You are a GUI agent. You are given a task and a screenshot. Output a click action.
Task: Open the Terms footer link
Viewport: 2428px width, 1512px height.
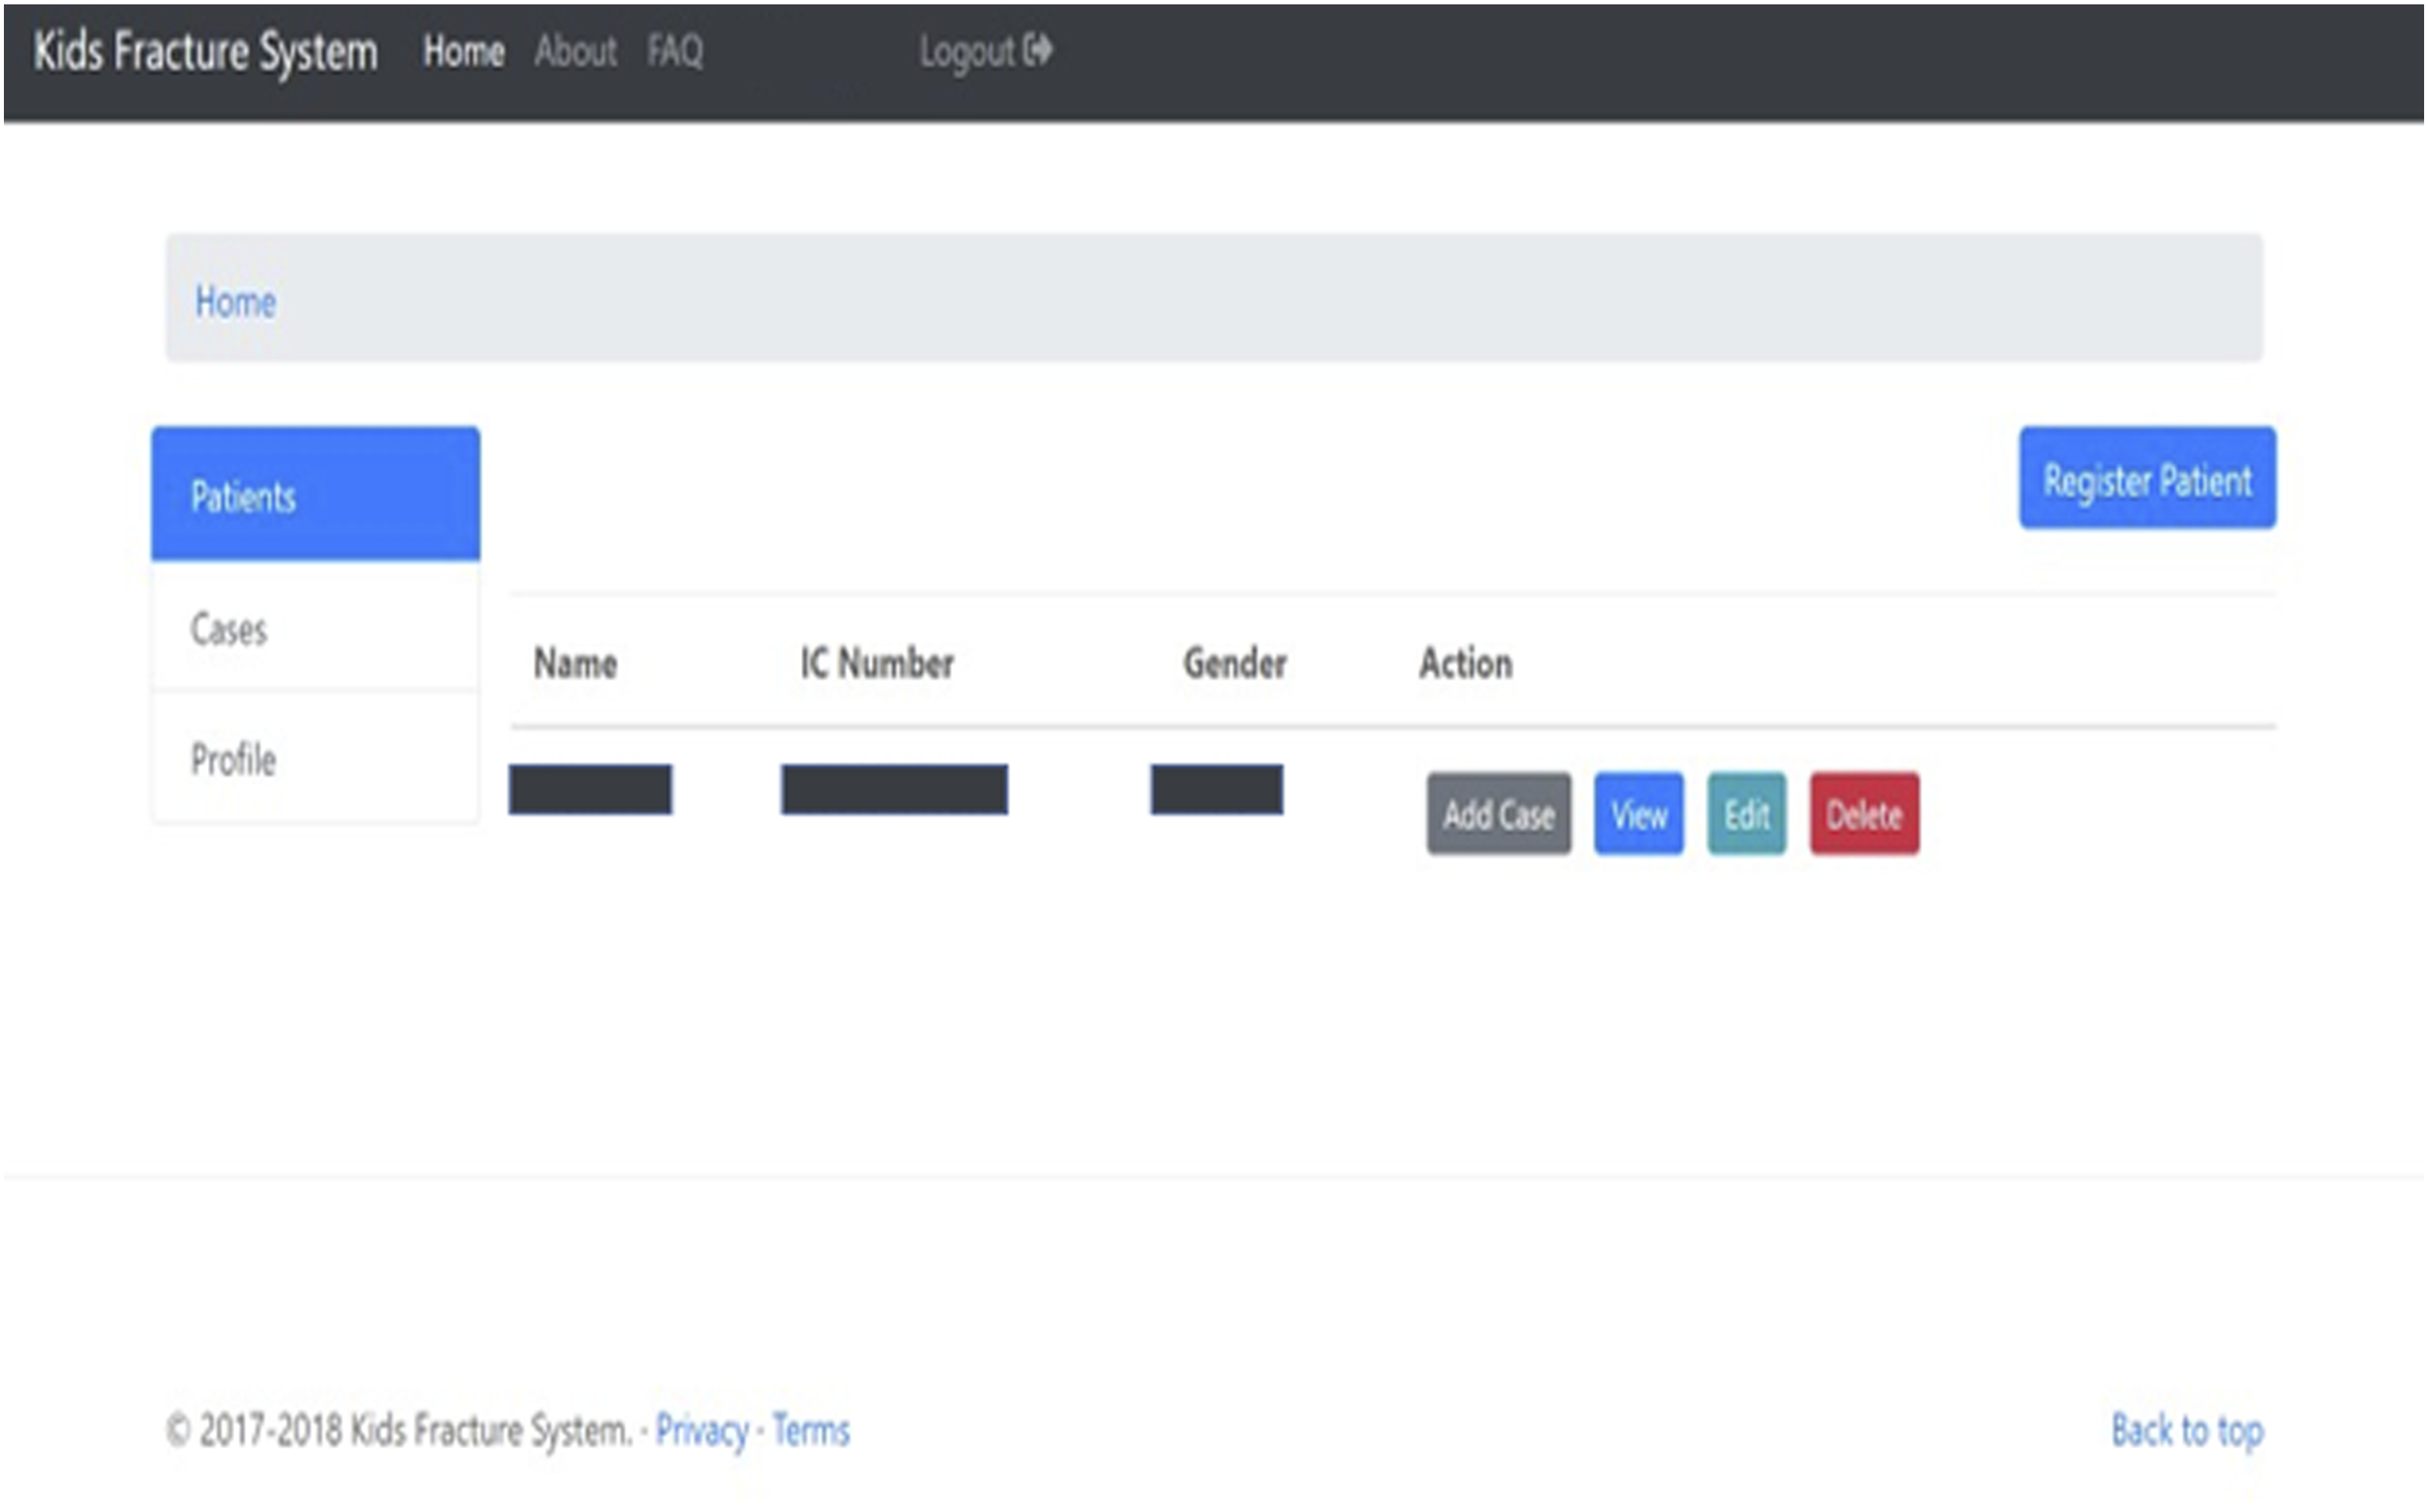tap(811, 1430)
